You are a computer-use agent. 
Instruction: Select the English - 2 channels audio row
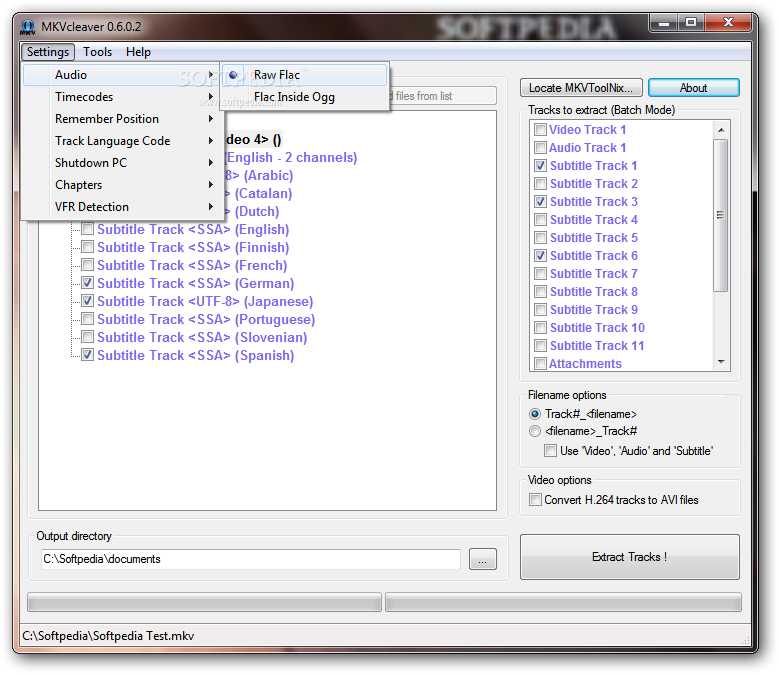coord(292,157)
